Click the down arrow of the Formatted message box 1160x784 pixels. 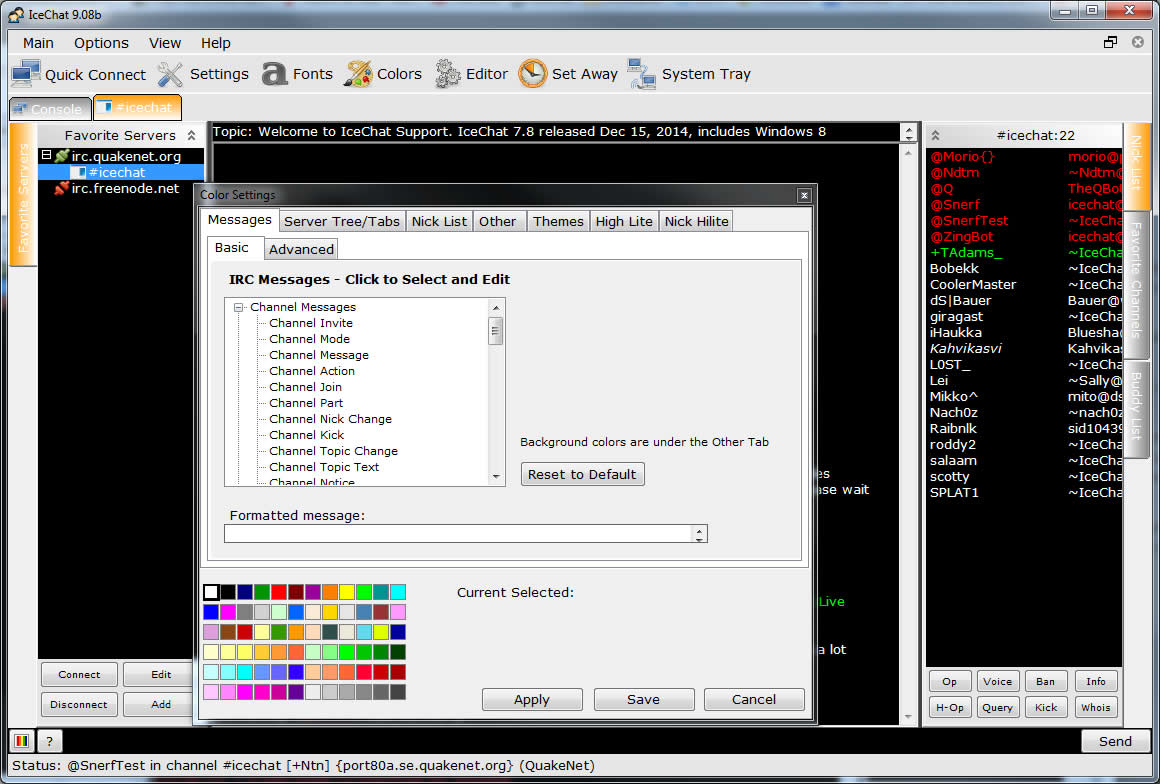[699, 538]
